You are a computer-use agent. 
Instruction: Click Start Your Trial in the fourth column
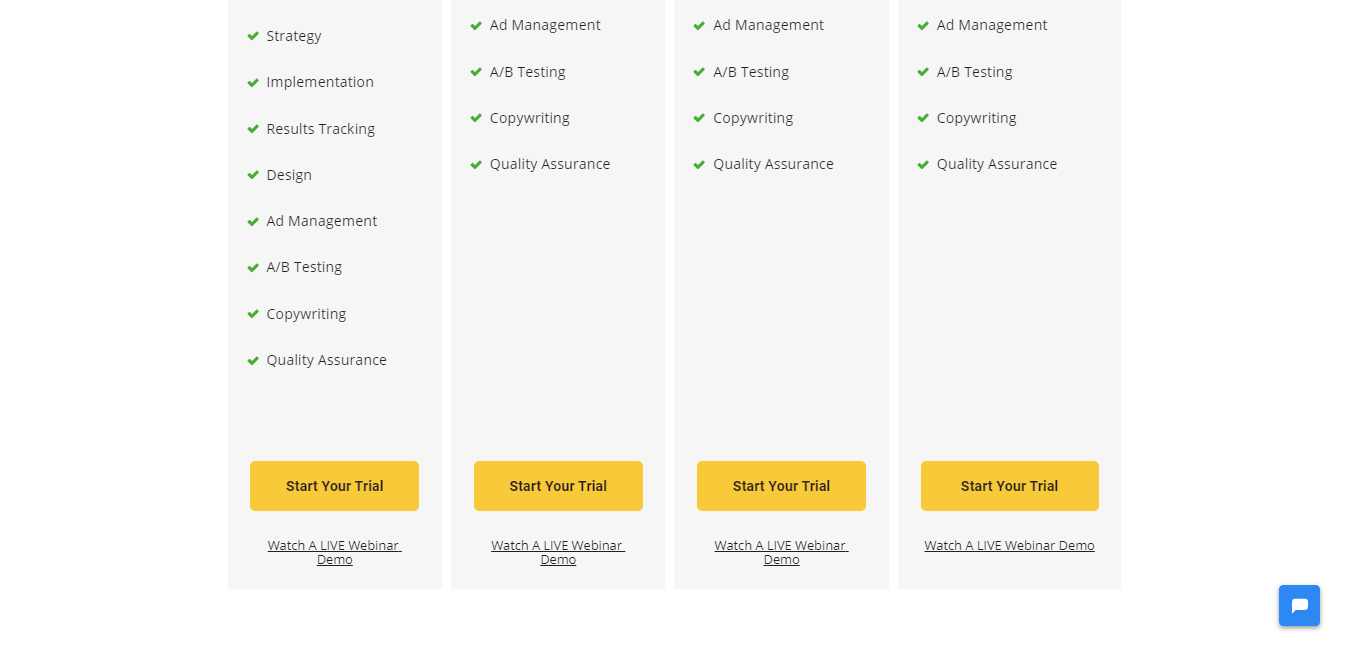click(1009, 486)
